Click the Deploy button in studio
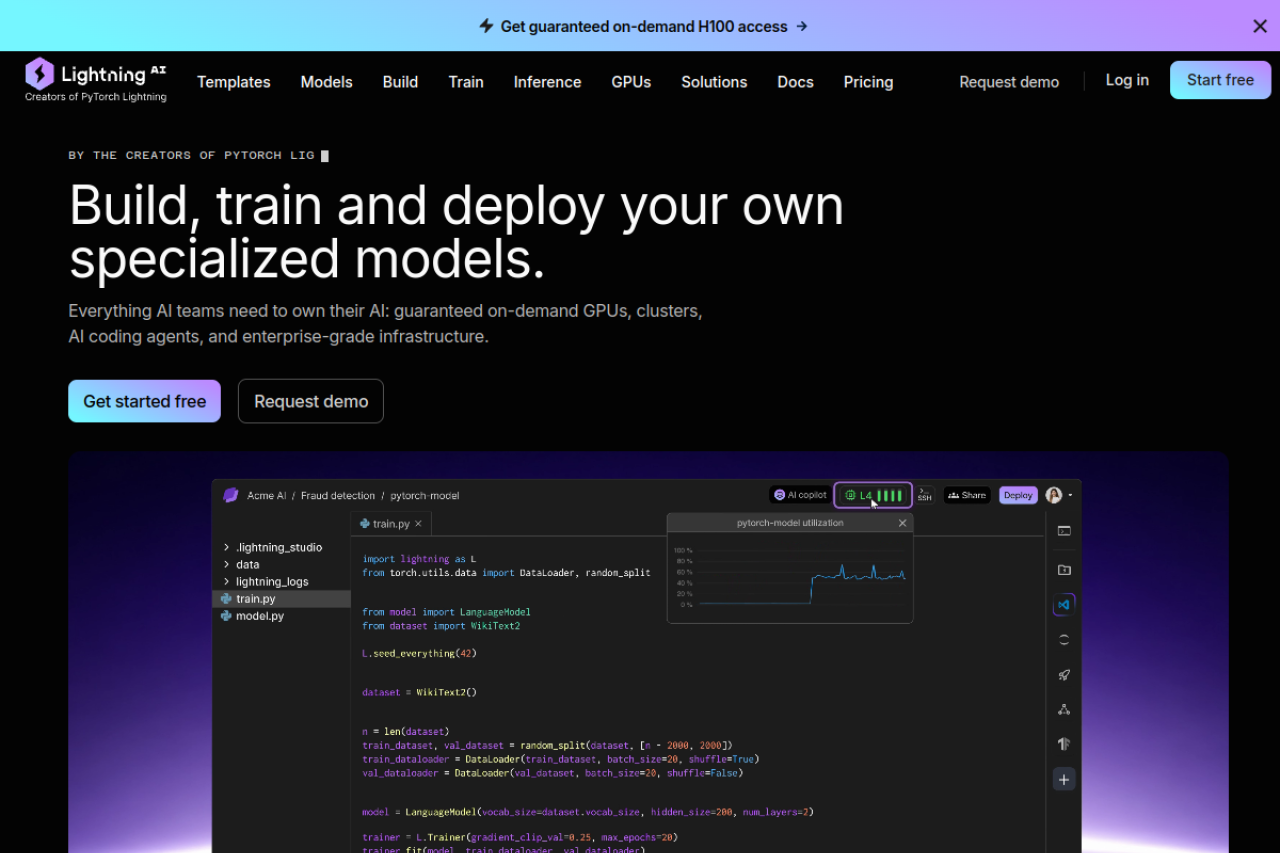Viewport: 1280px width, 853px height. pos(1018,495)
